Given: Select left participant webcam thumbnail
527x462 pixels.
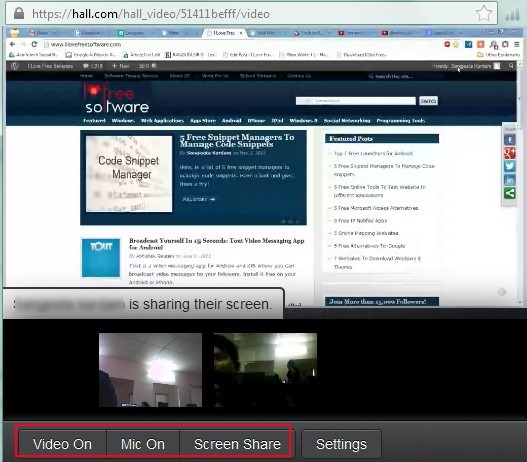Looking at the screenshot, I should (x=151, y=370).
